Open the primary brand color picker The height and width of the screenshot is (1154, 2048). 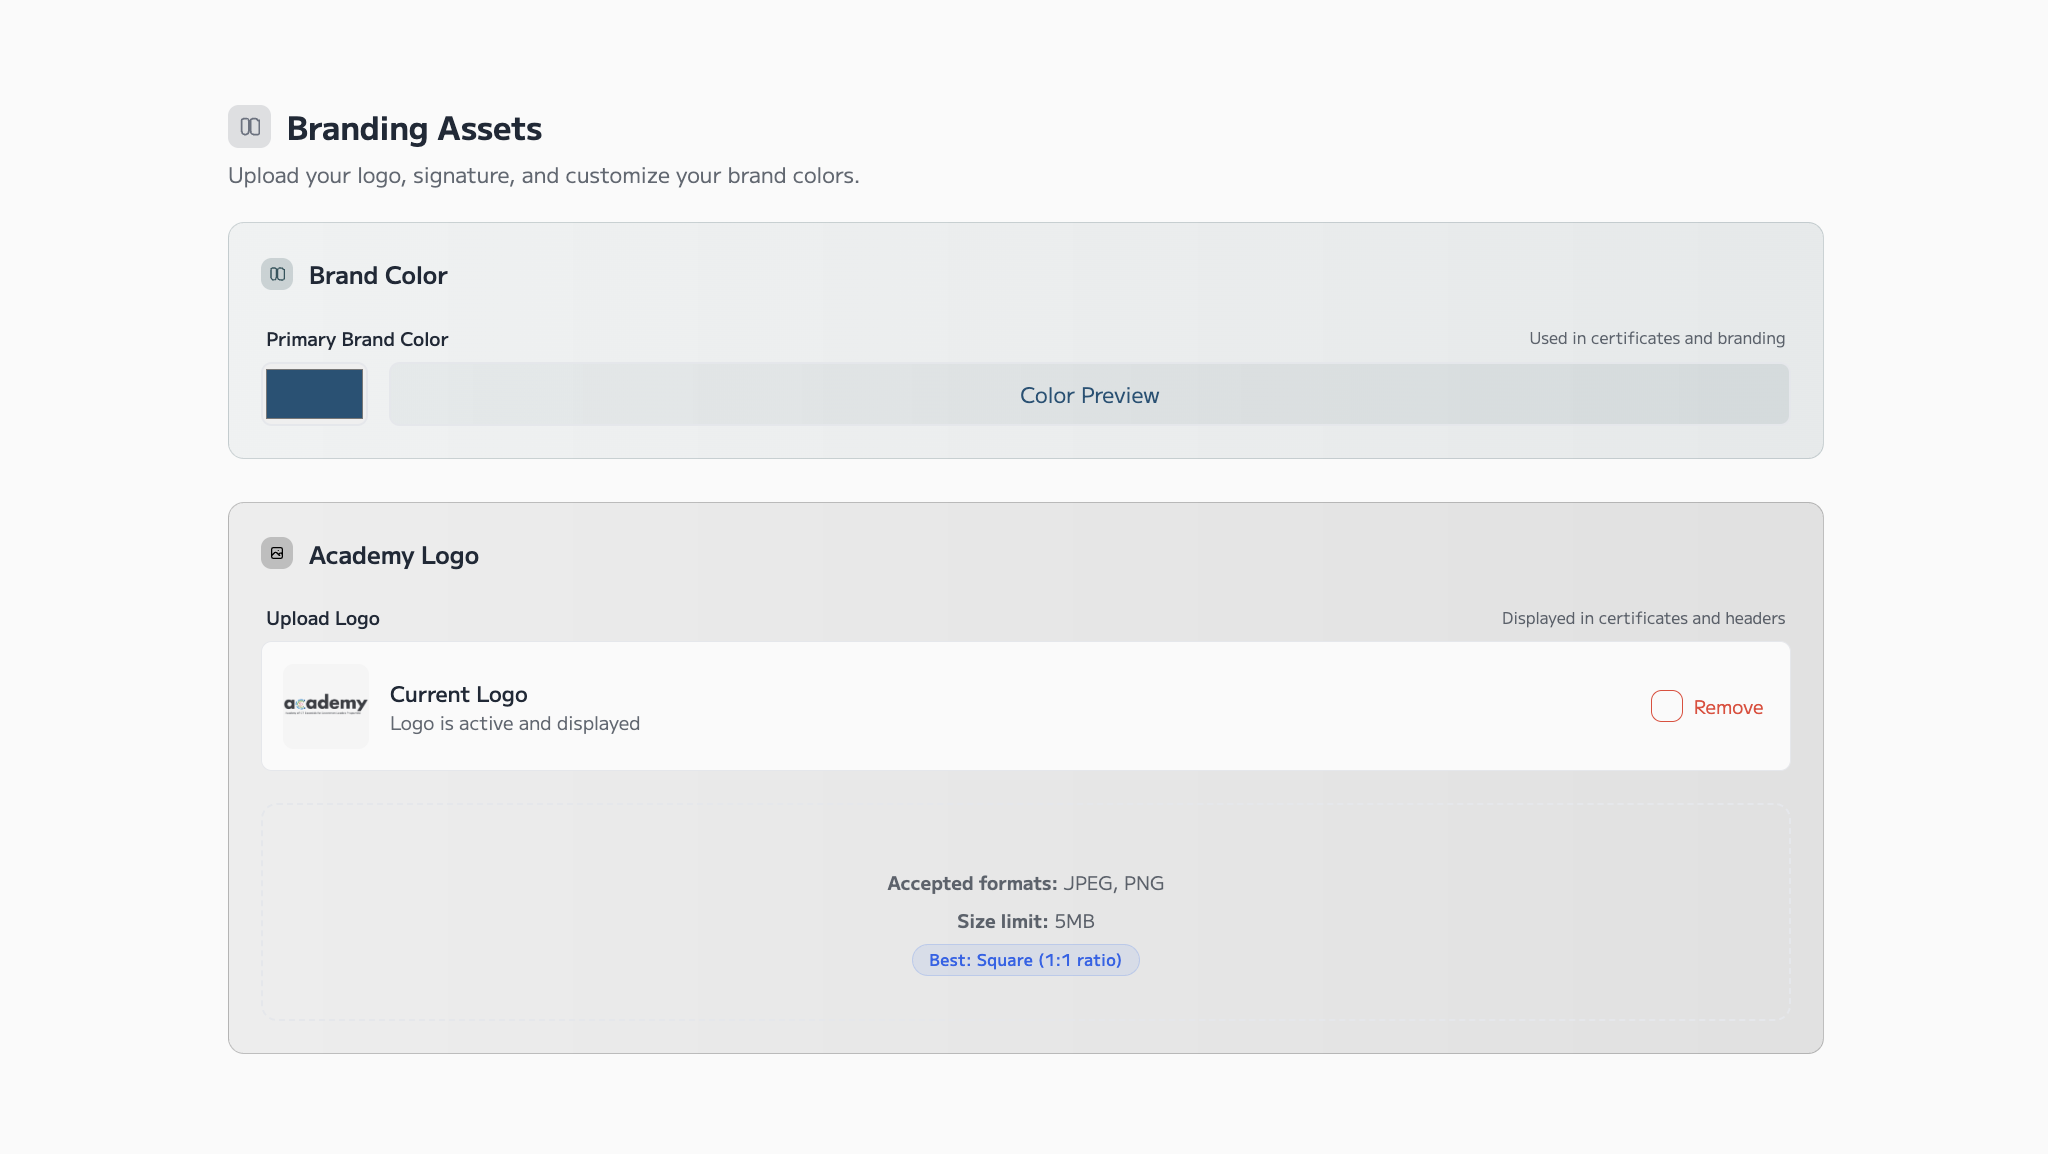point(314,394)
